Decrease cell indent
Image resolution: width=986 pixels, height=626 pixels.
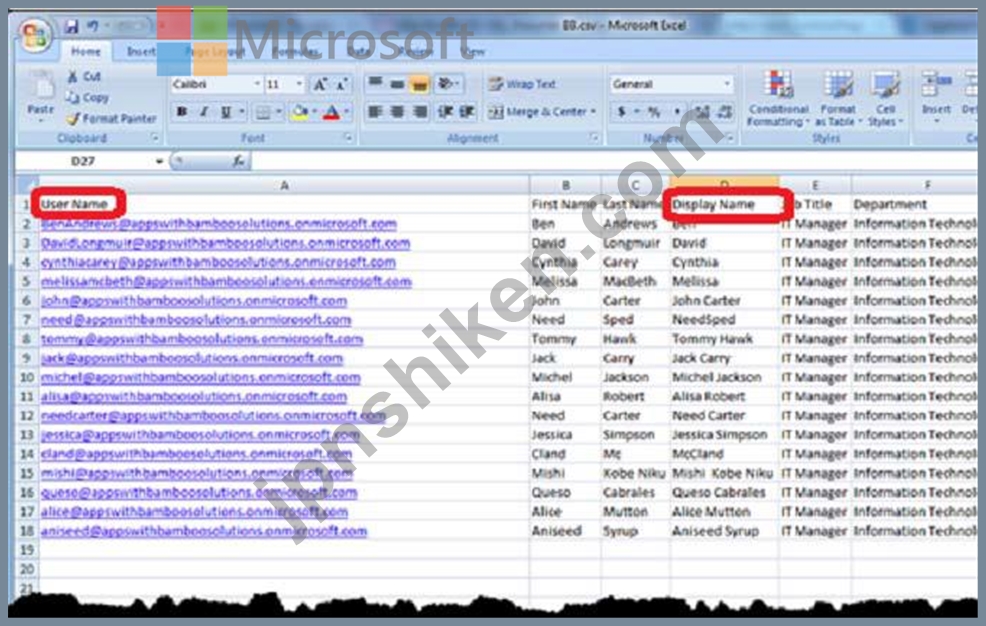point(446,112)
